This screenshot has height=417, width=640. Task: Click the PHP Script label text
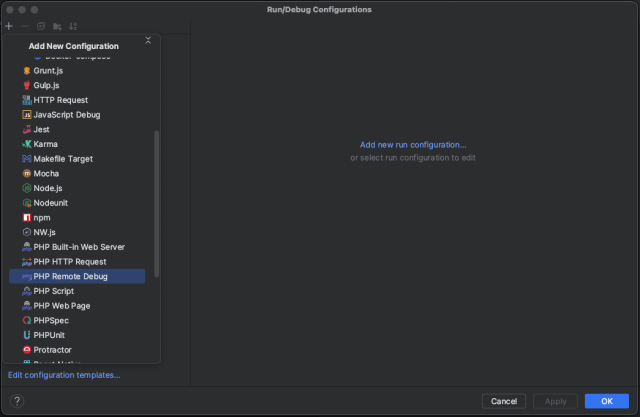tap(53, 291)
